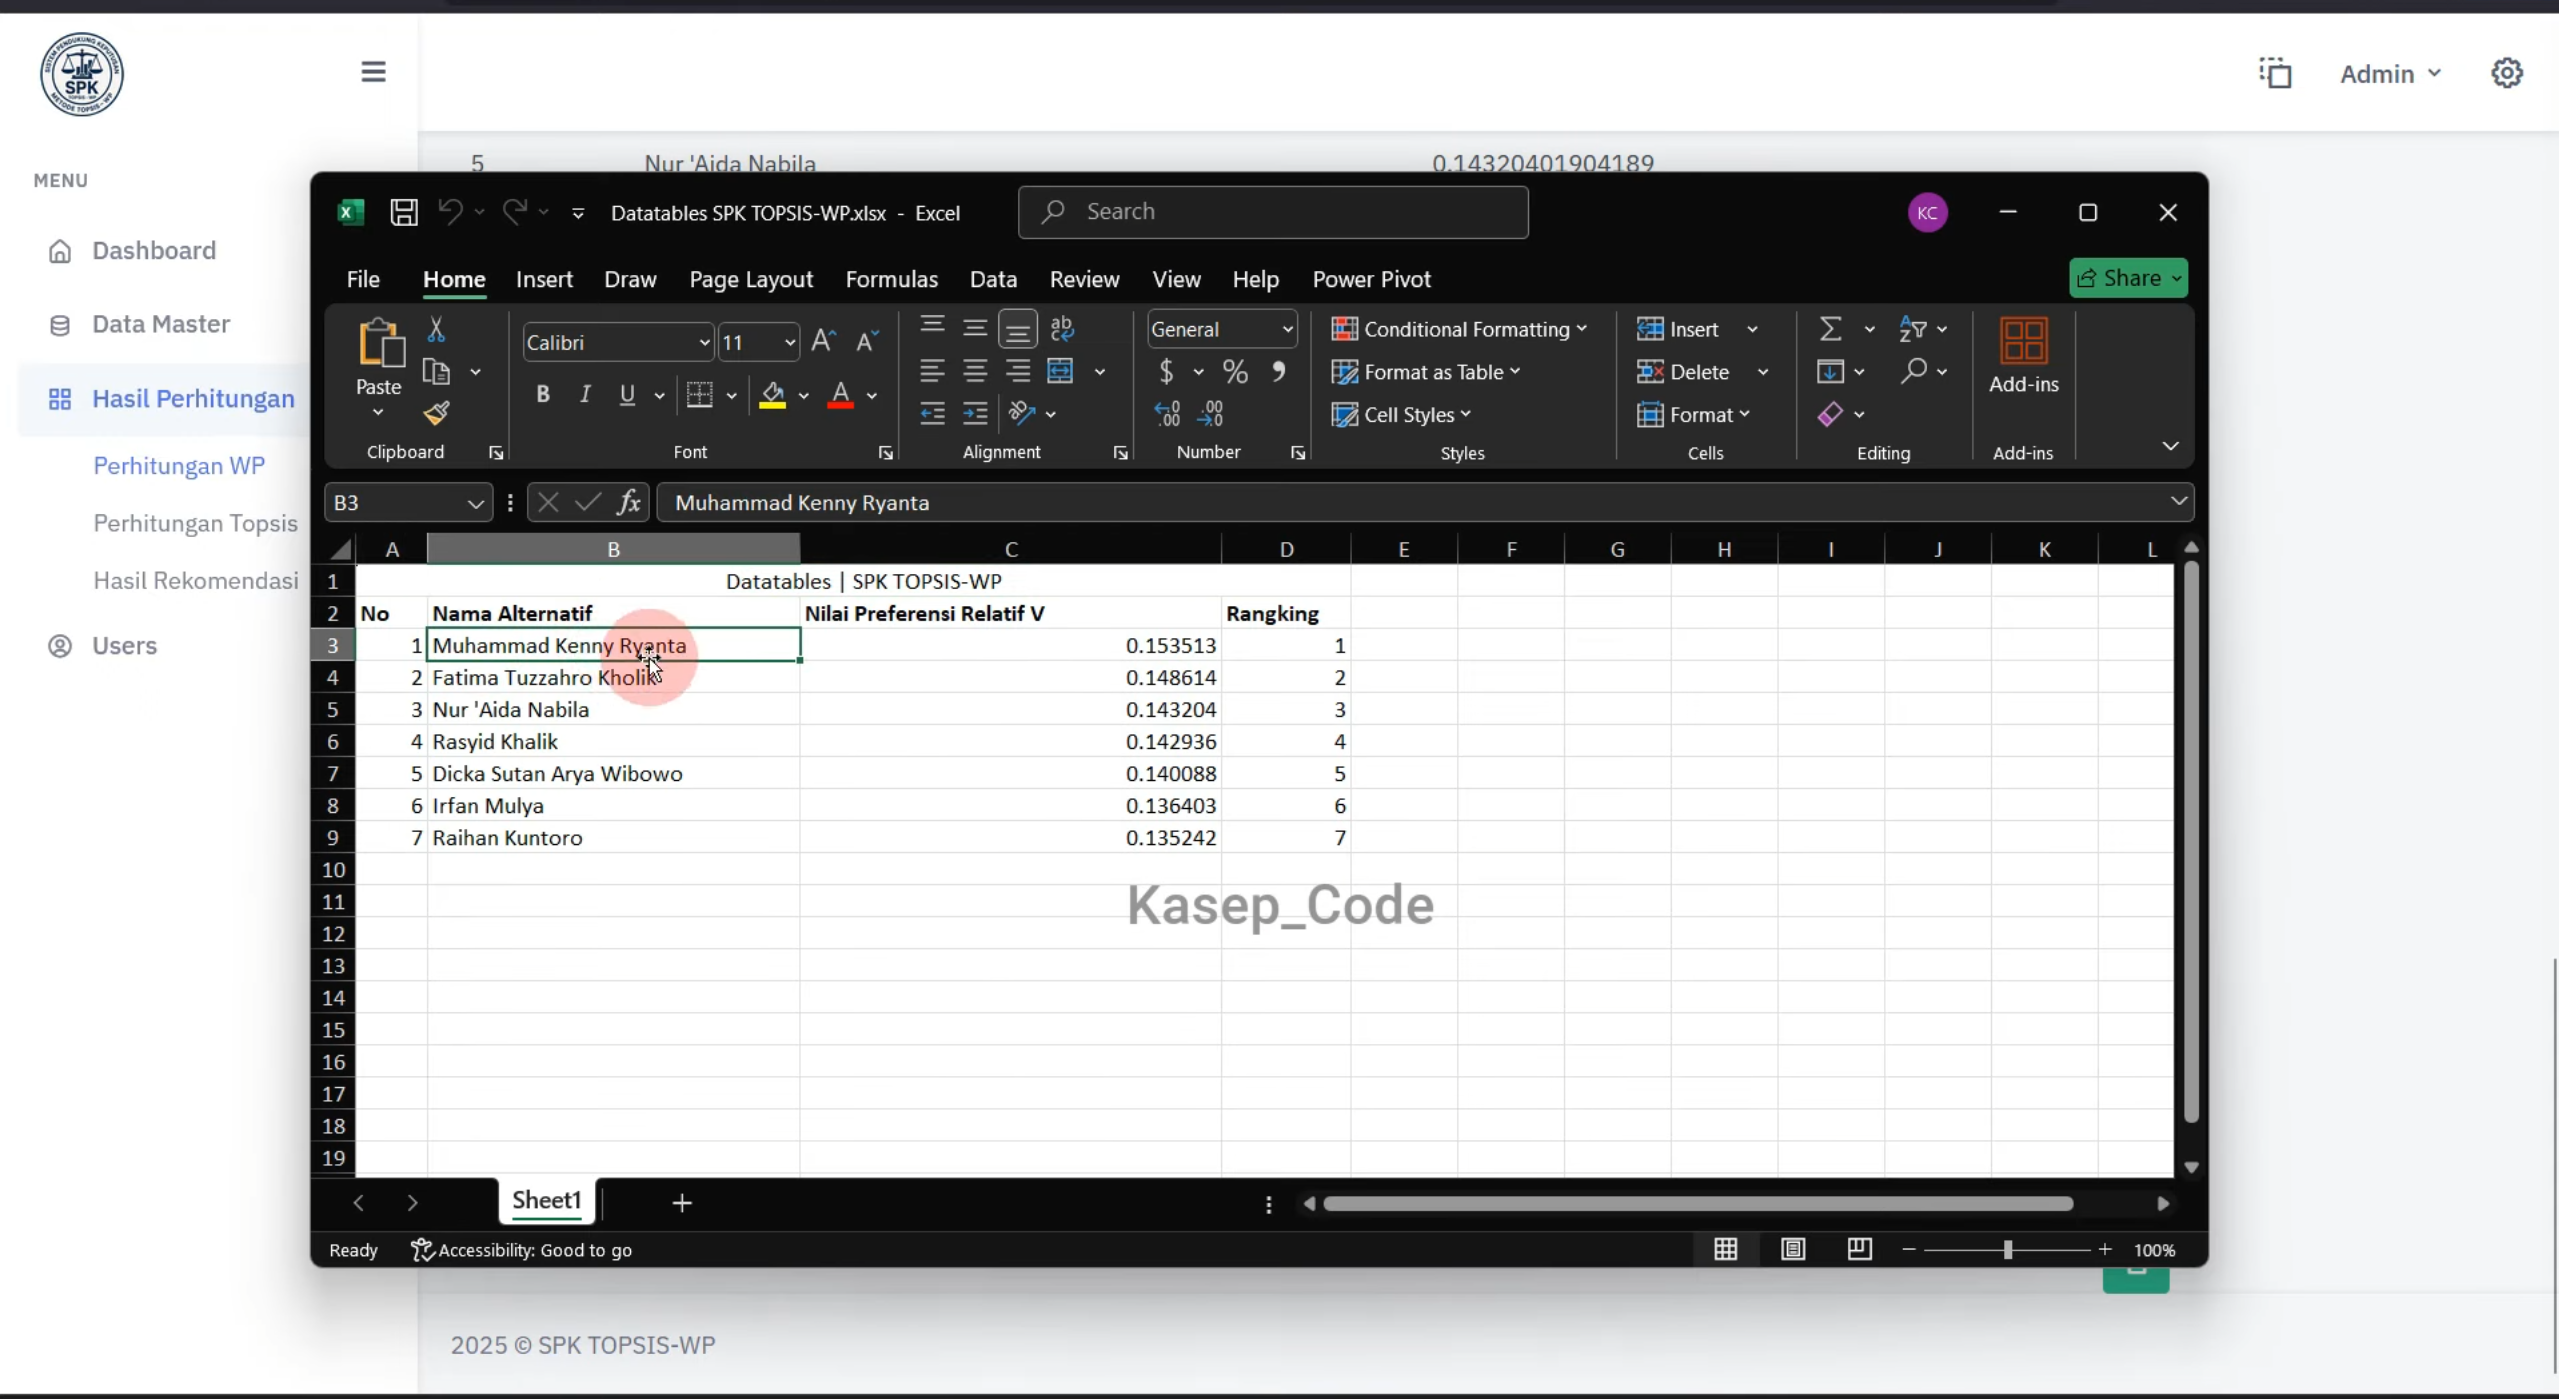The height and width of the screenshot is (1399, 2559).
Task: Open the General number format dropdown
Action: [x=1287, y=329]
